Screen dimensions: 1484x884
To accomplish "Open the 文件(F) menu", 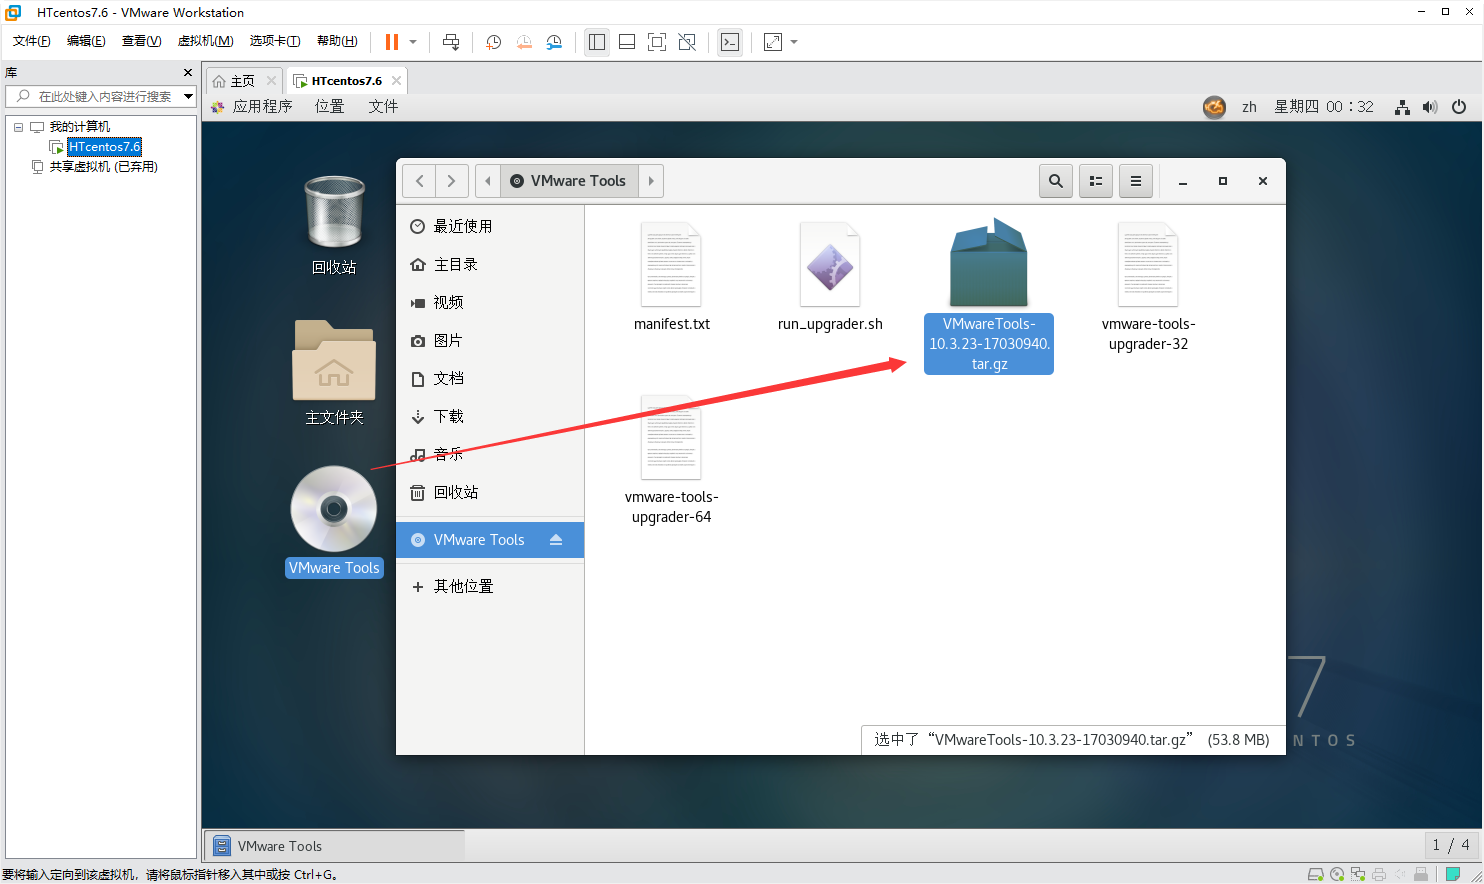I will click(32, 41).
